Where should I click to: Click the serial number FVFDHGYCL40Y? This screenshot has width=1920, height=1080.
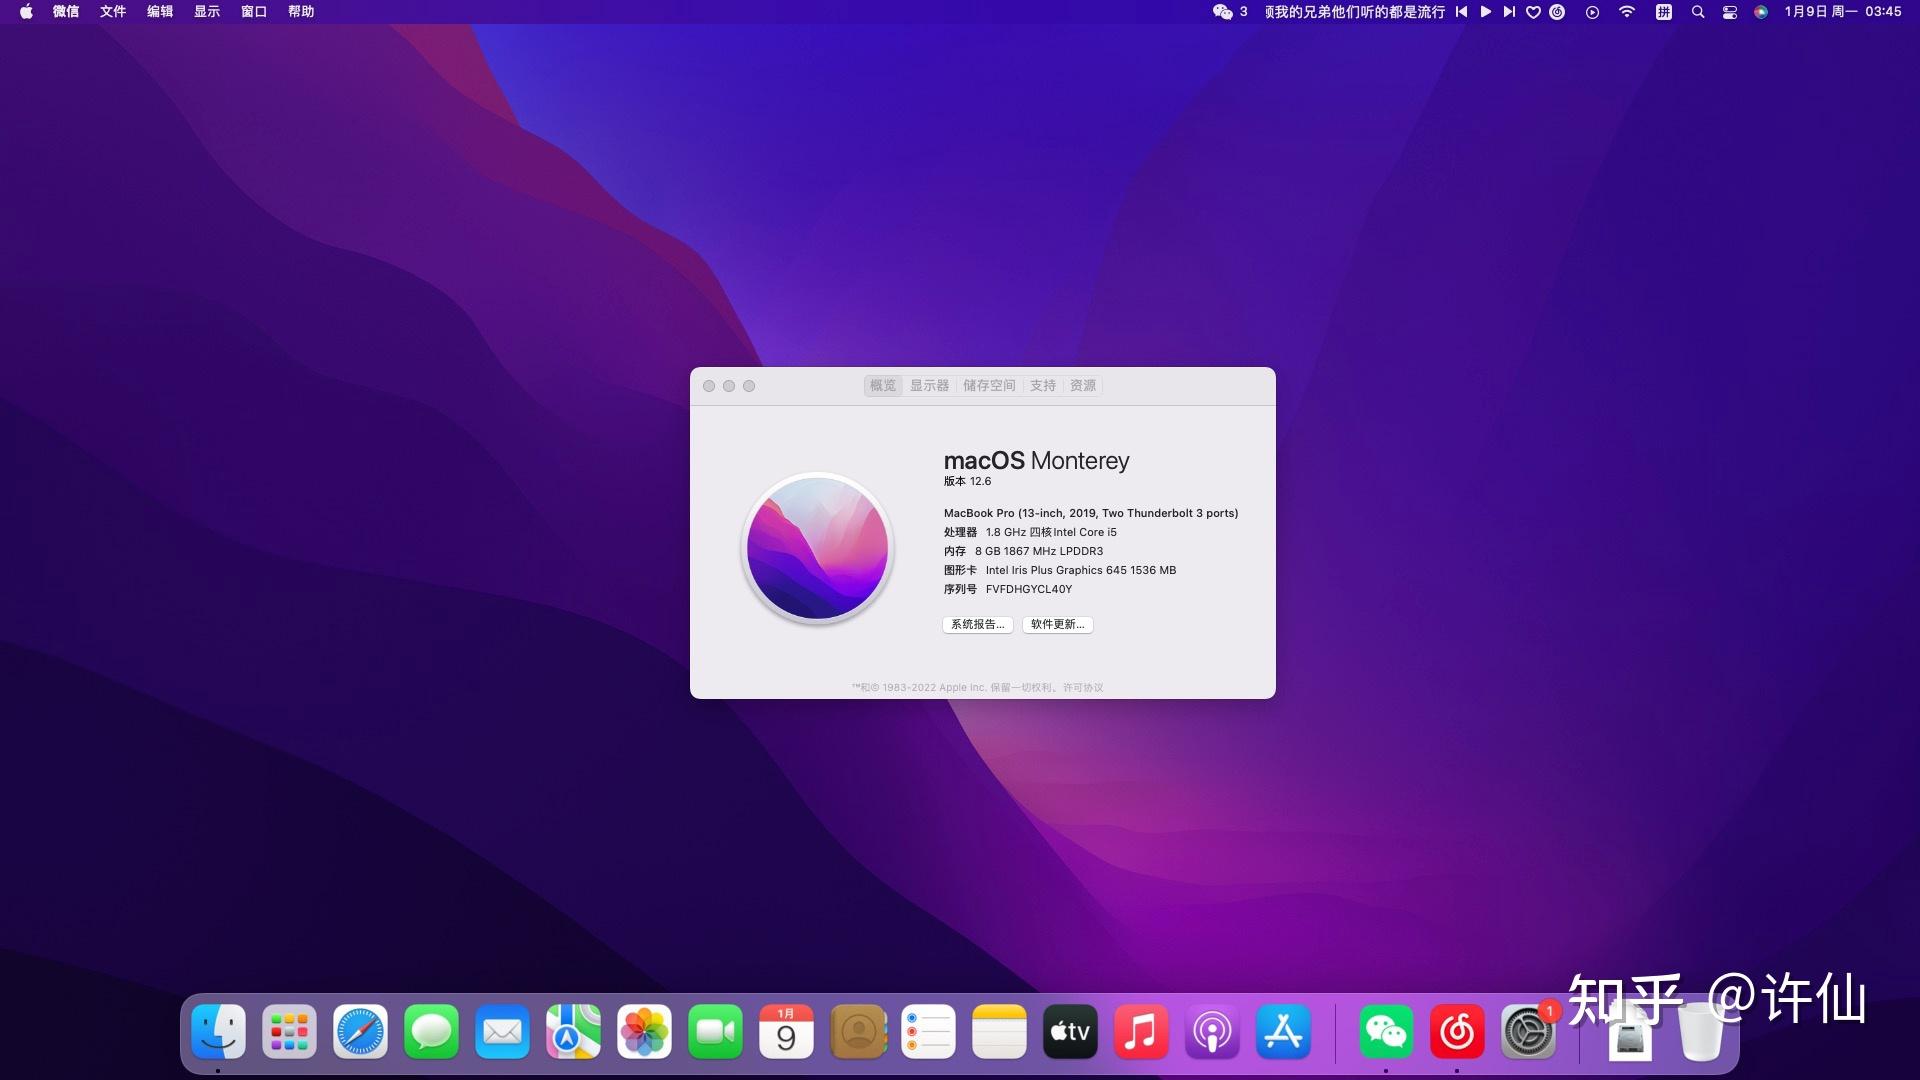pyautogui.click(x=1029, y=589)
